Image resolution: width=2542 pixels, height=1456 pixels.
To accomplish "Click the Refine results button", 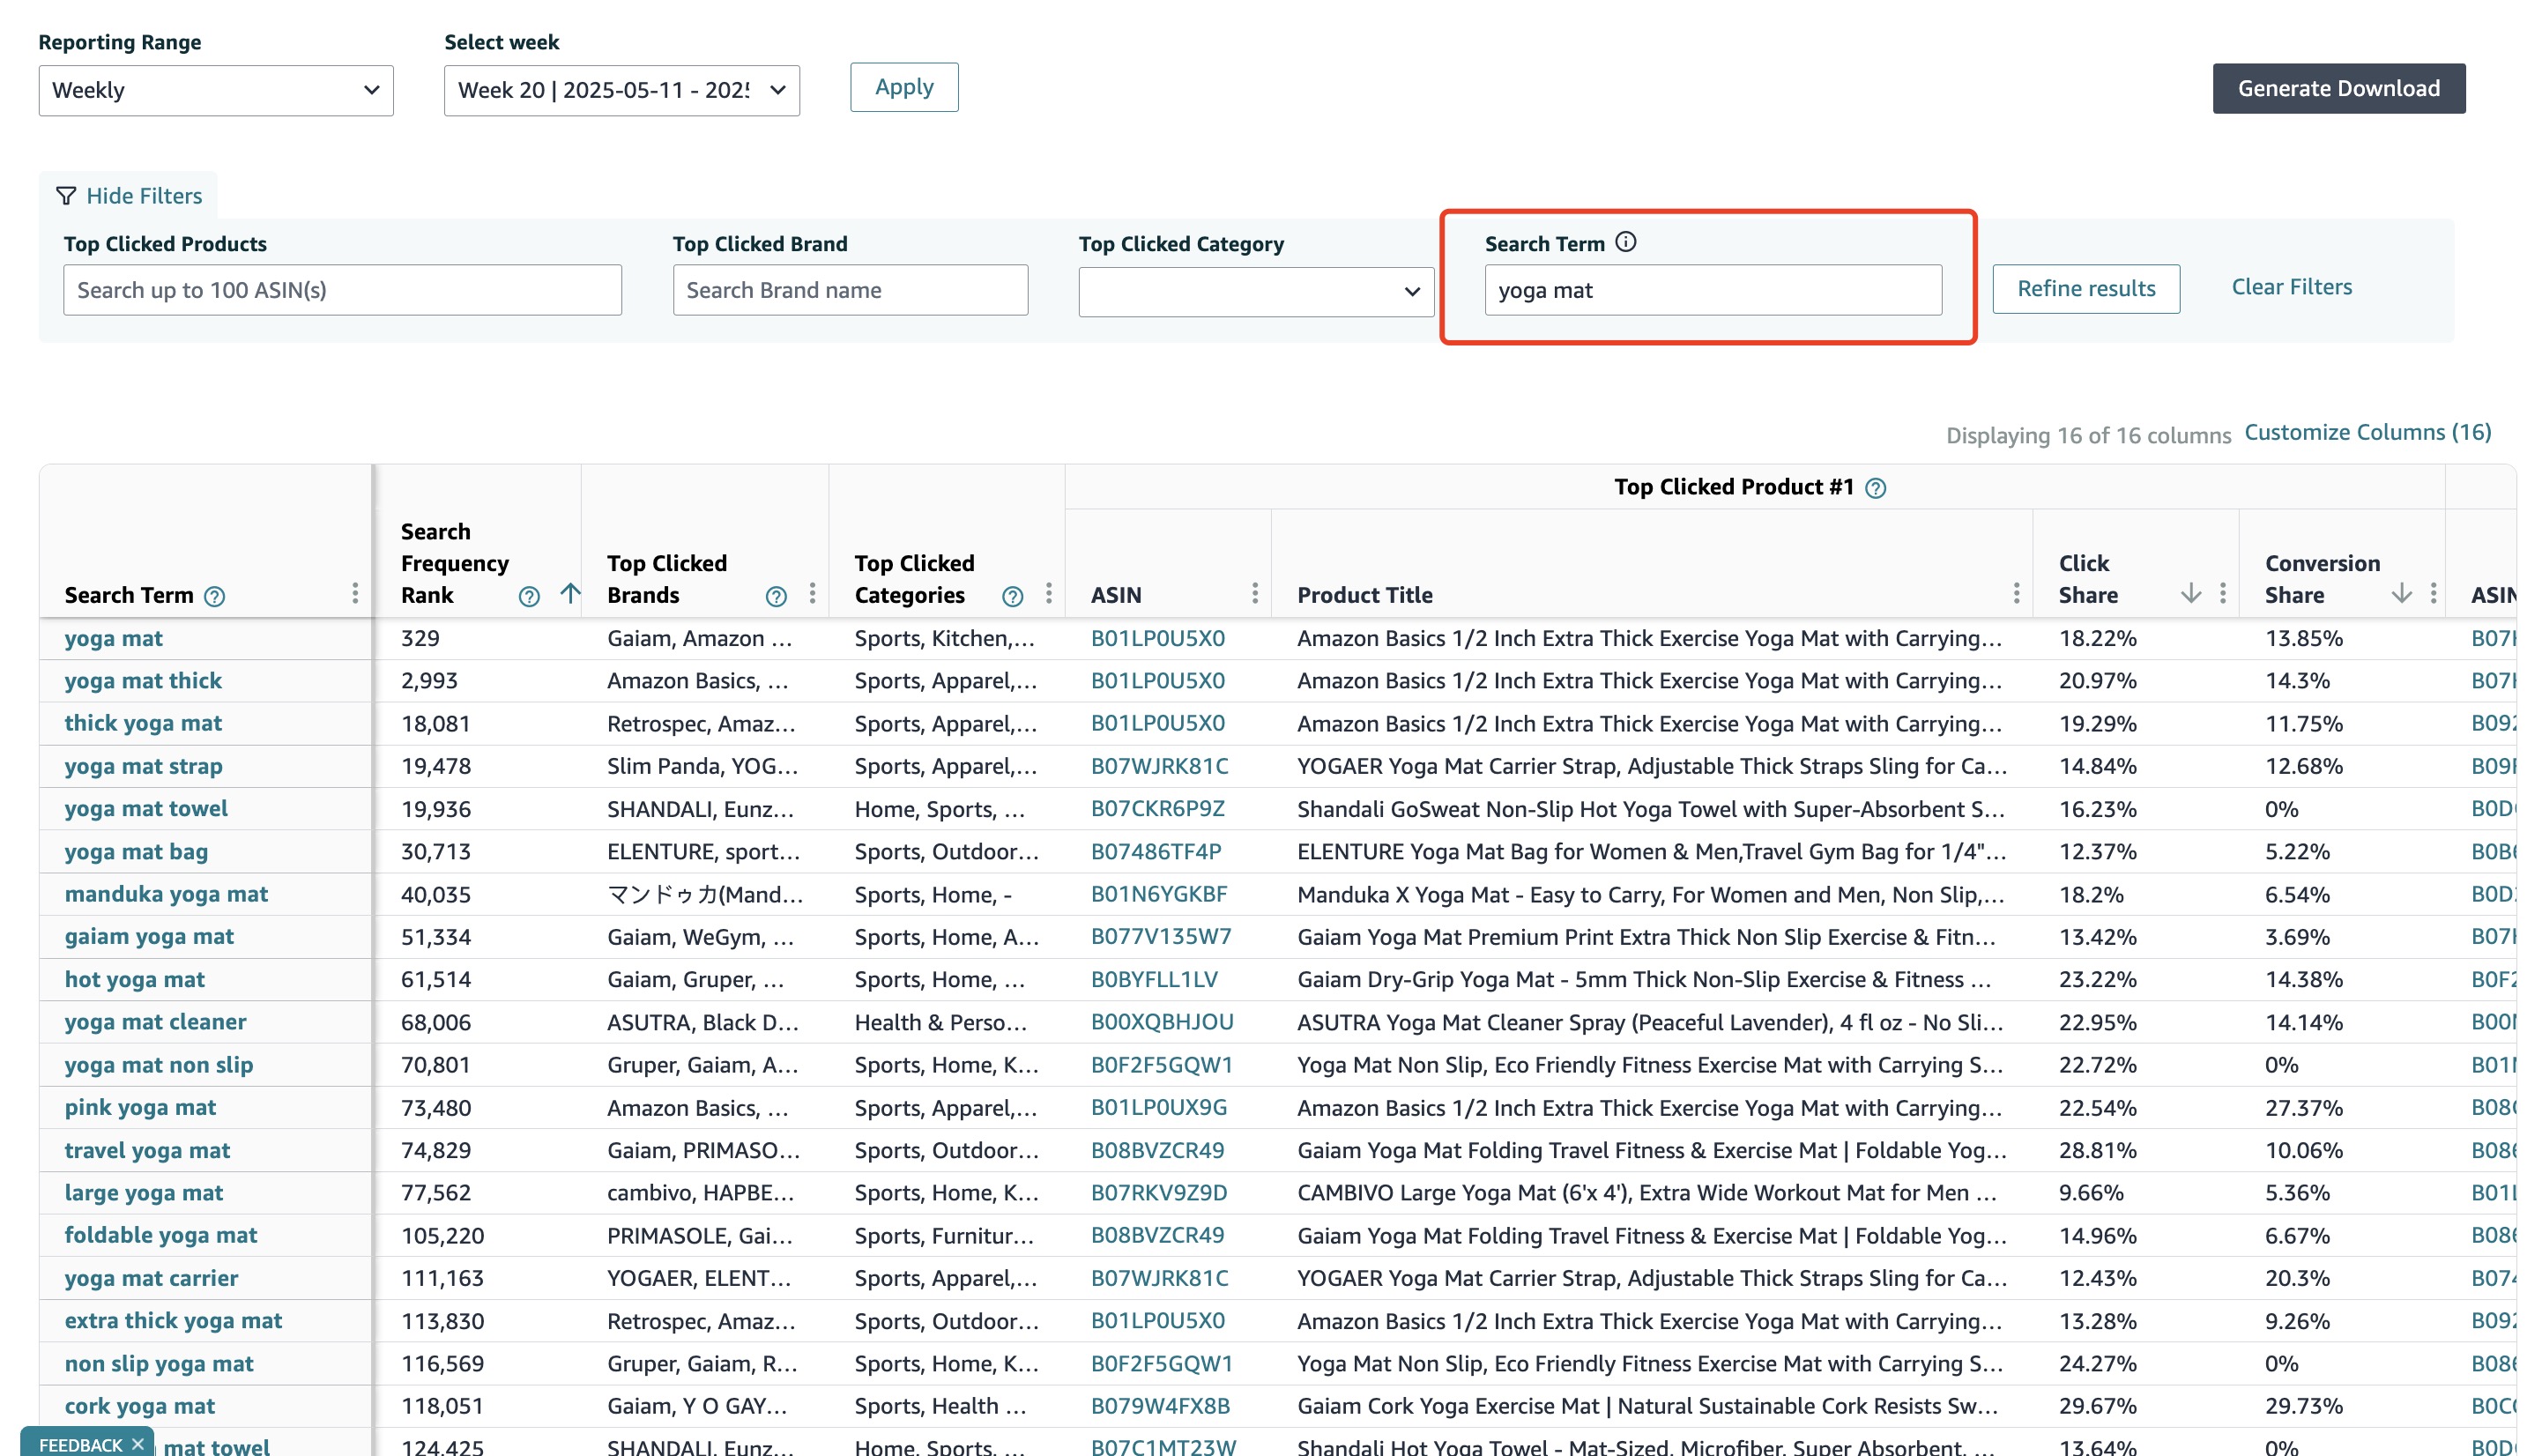I will [2085, 289].
